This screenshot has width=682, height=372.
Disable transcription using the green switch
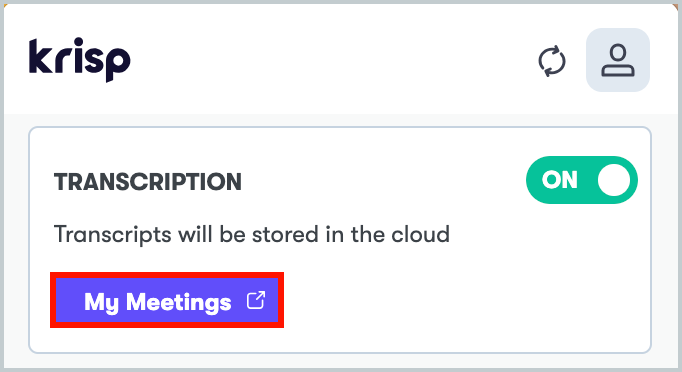click(x=582, y=180)
